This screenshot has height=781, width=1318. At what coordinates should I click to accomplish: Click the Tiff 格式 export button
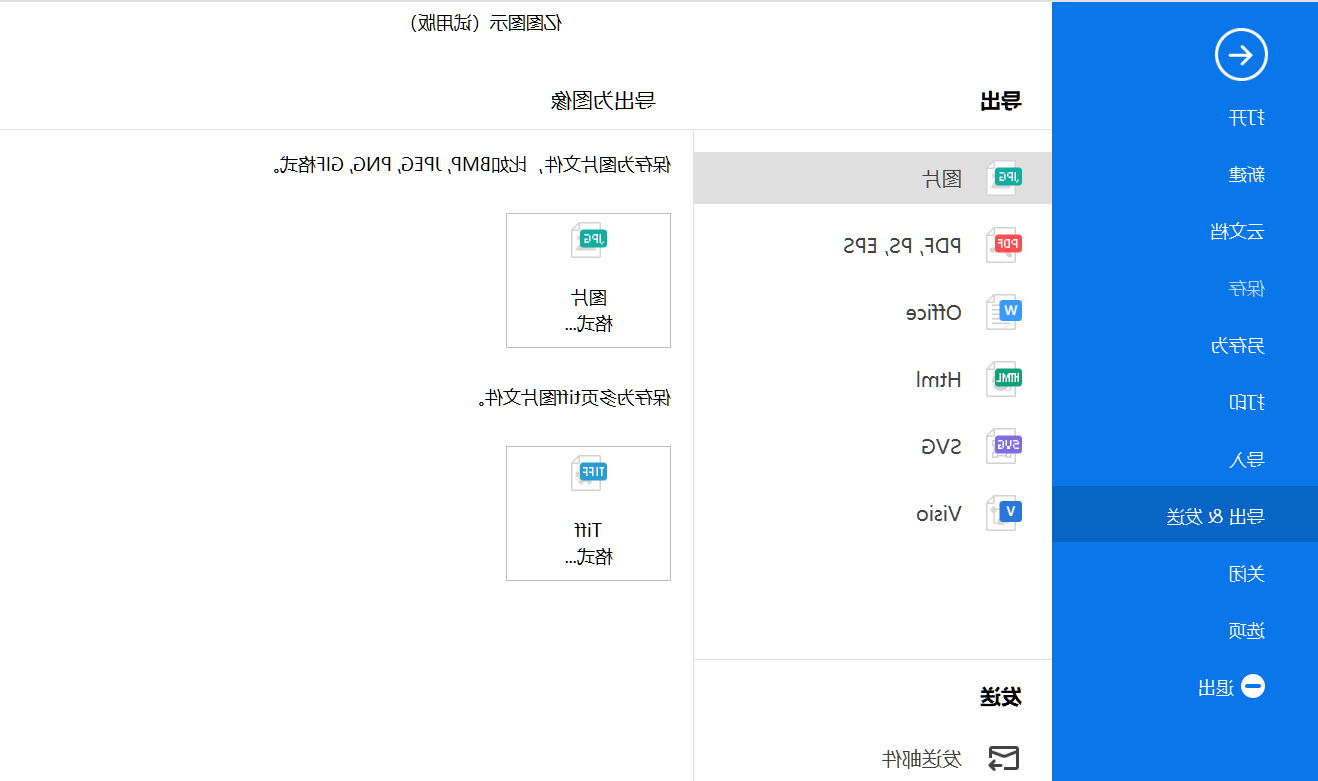pyautogui.click(x=588, y=513)
